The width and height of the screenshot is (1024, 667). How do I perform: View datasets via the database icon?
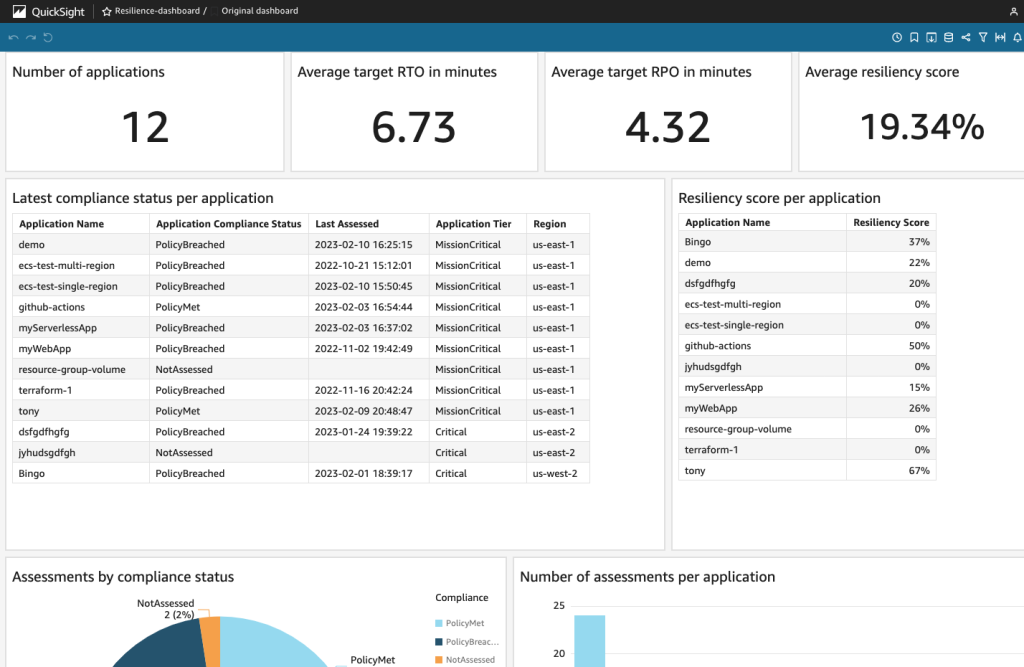point(949,37)
